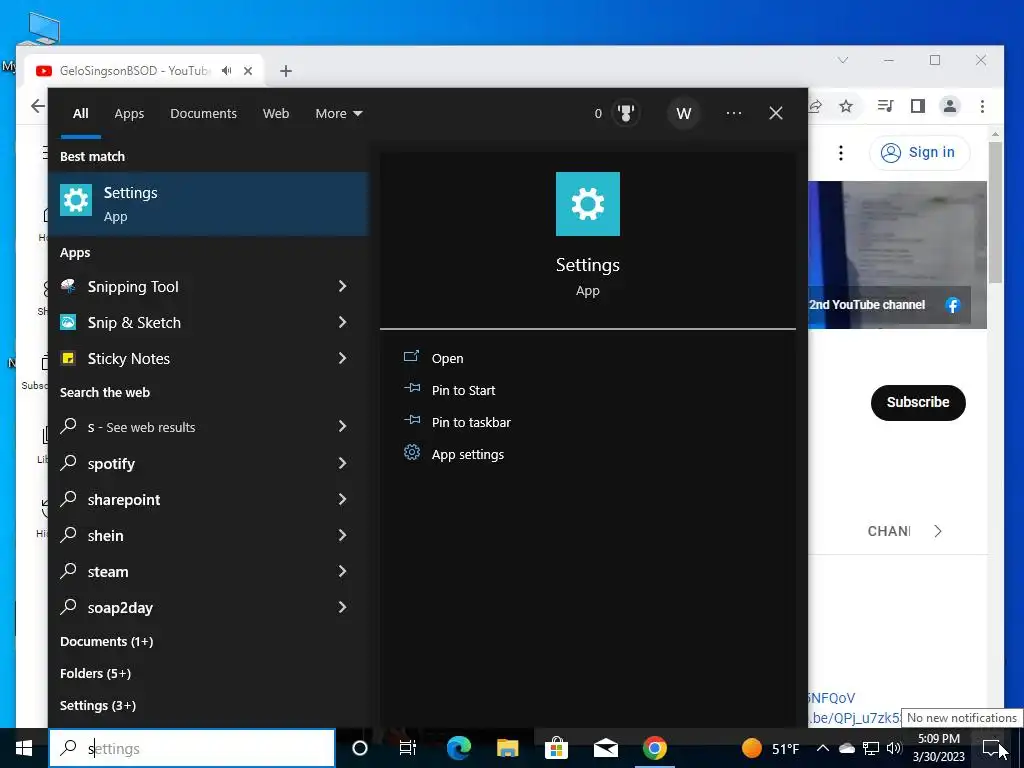Open the Settings app best match result
This screenshot has height=768, width=1024.
[208, 204]
